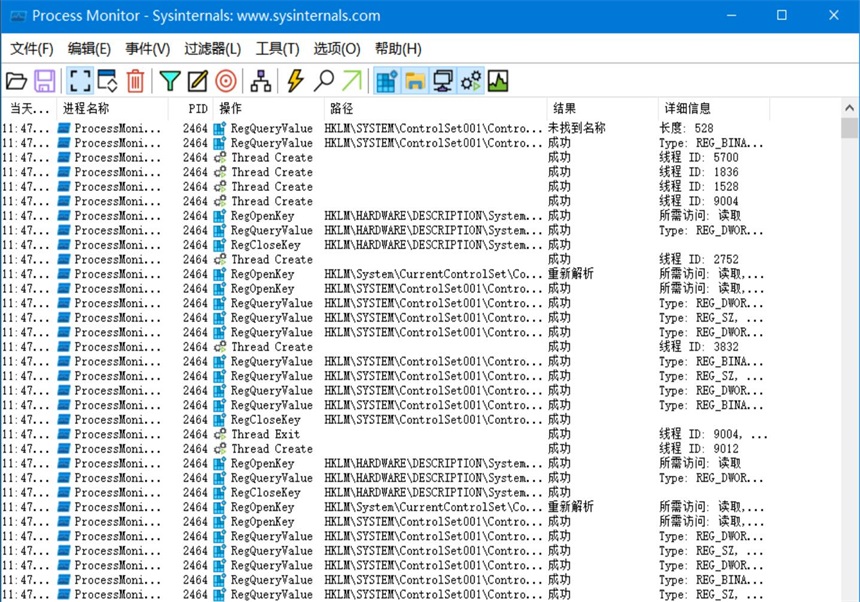Image resolution: width=860 pixels, height=602 pixels.
Task: Select the 线程 ID: 2752 detail
Action: pos(699,259)
